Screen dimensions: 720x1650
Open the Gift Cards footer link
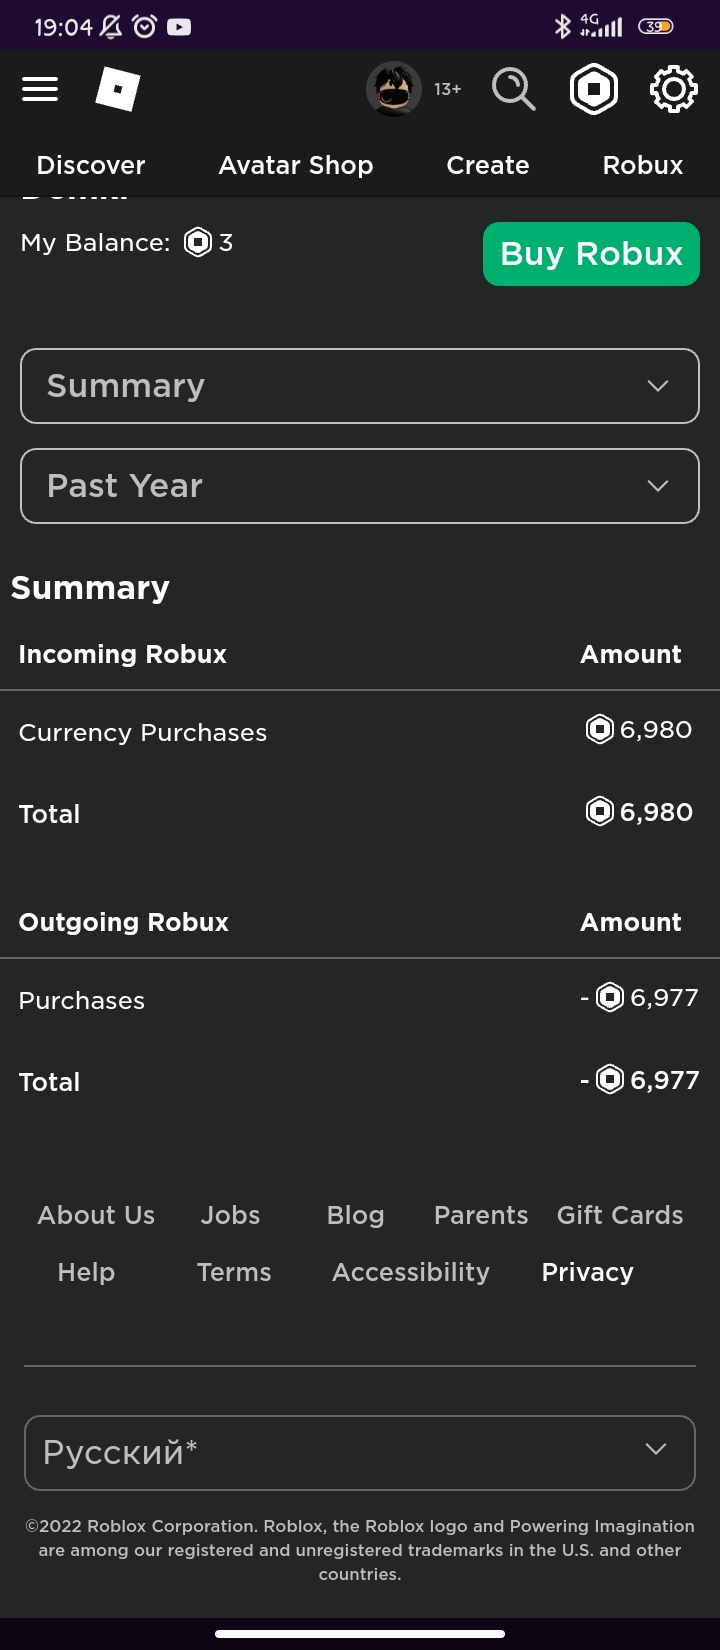pyautogui.click(x=620, y=1215)
